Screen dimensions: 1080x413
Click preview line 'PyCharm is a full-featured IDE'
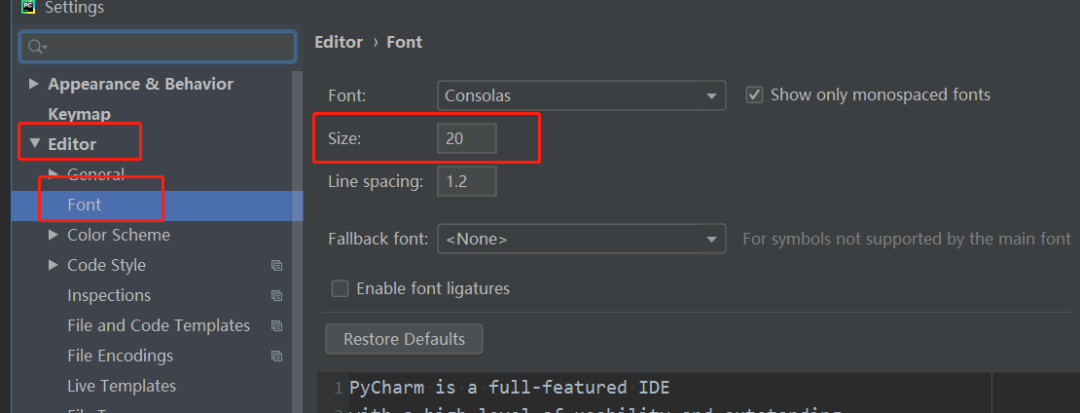(x=509, y=388)
